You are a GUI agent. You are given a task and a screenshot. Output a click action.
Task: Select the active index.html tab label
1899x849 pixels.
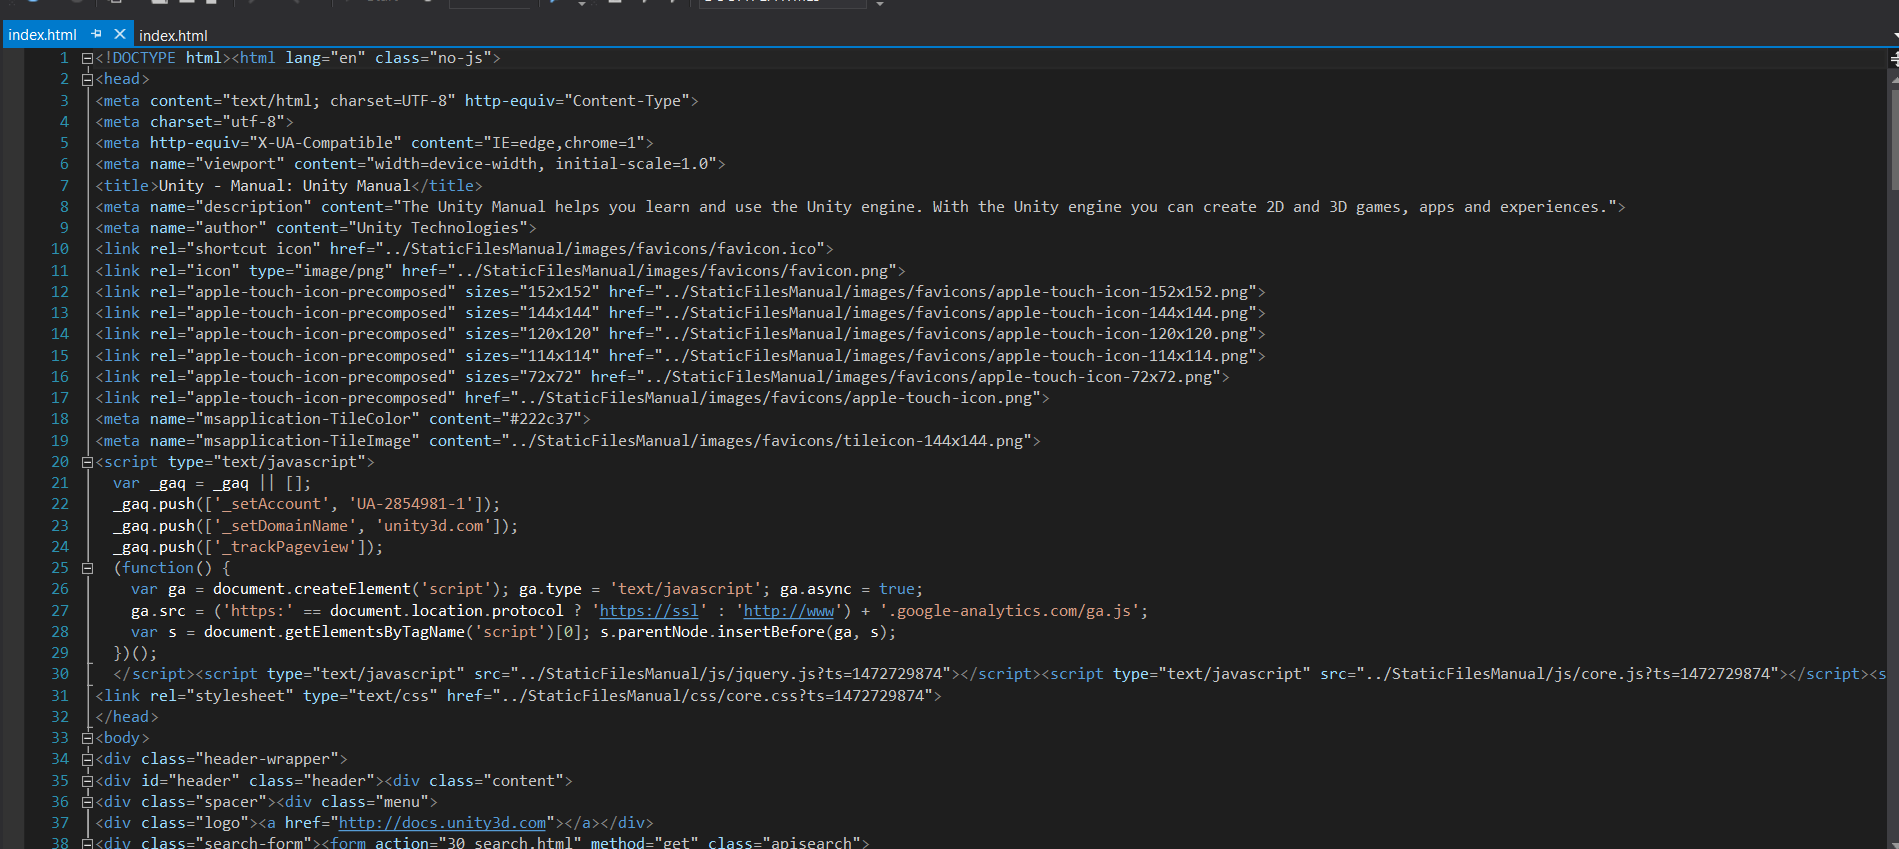[x=42, y=35]
